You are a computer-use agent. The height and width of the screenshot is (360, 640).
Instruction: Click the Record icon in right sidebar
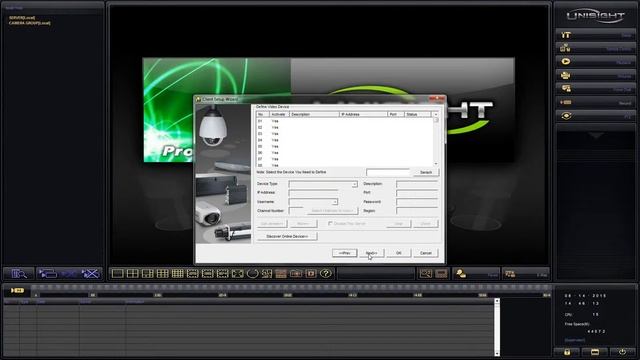(566, 102)
